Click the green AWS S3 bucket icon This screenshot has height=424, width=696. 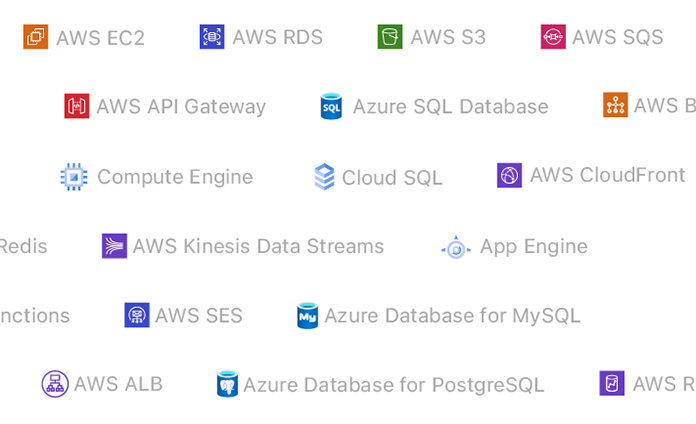pos(390,37)
